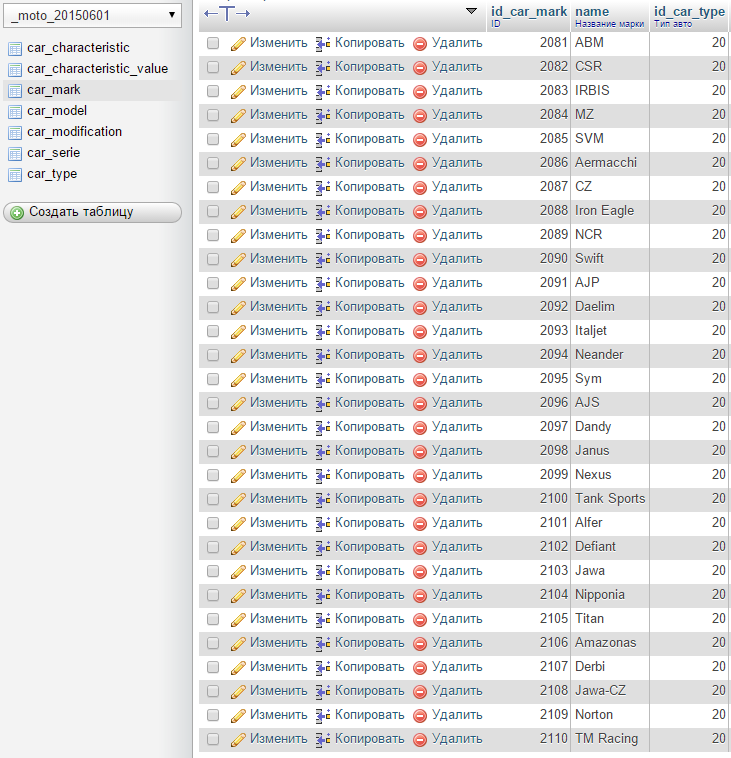
Task: Click the copy icon in Neander row
Action: pyautogui.click(x=323, y=356)
